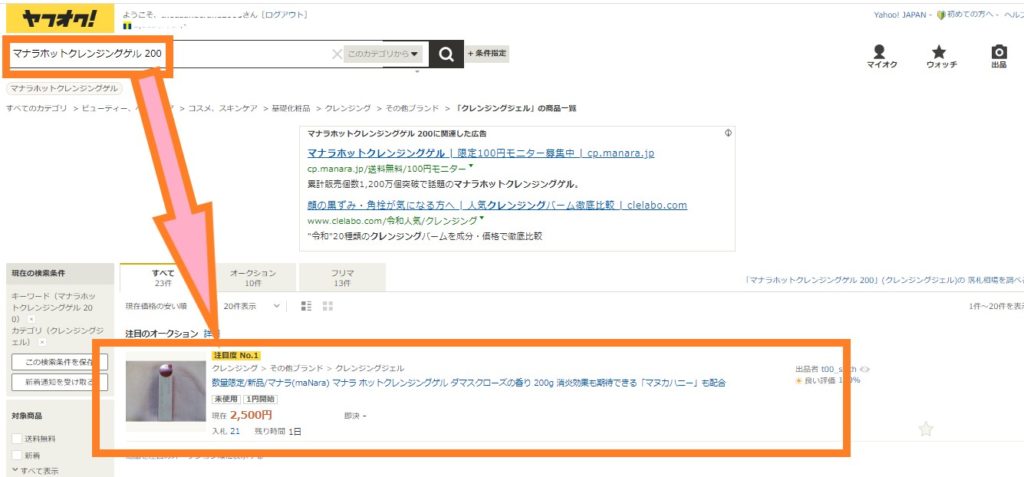Click the マナラホットクレンジングゲル suggestion chip
This screenshot has width=1024, height=477.
point(64,88)
